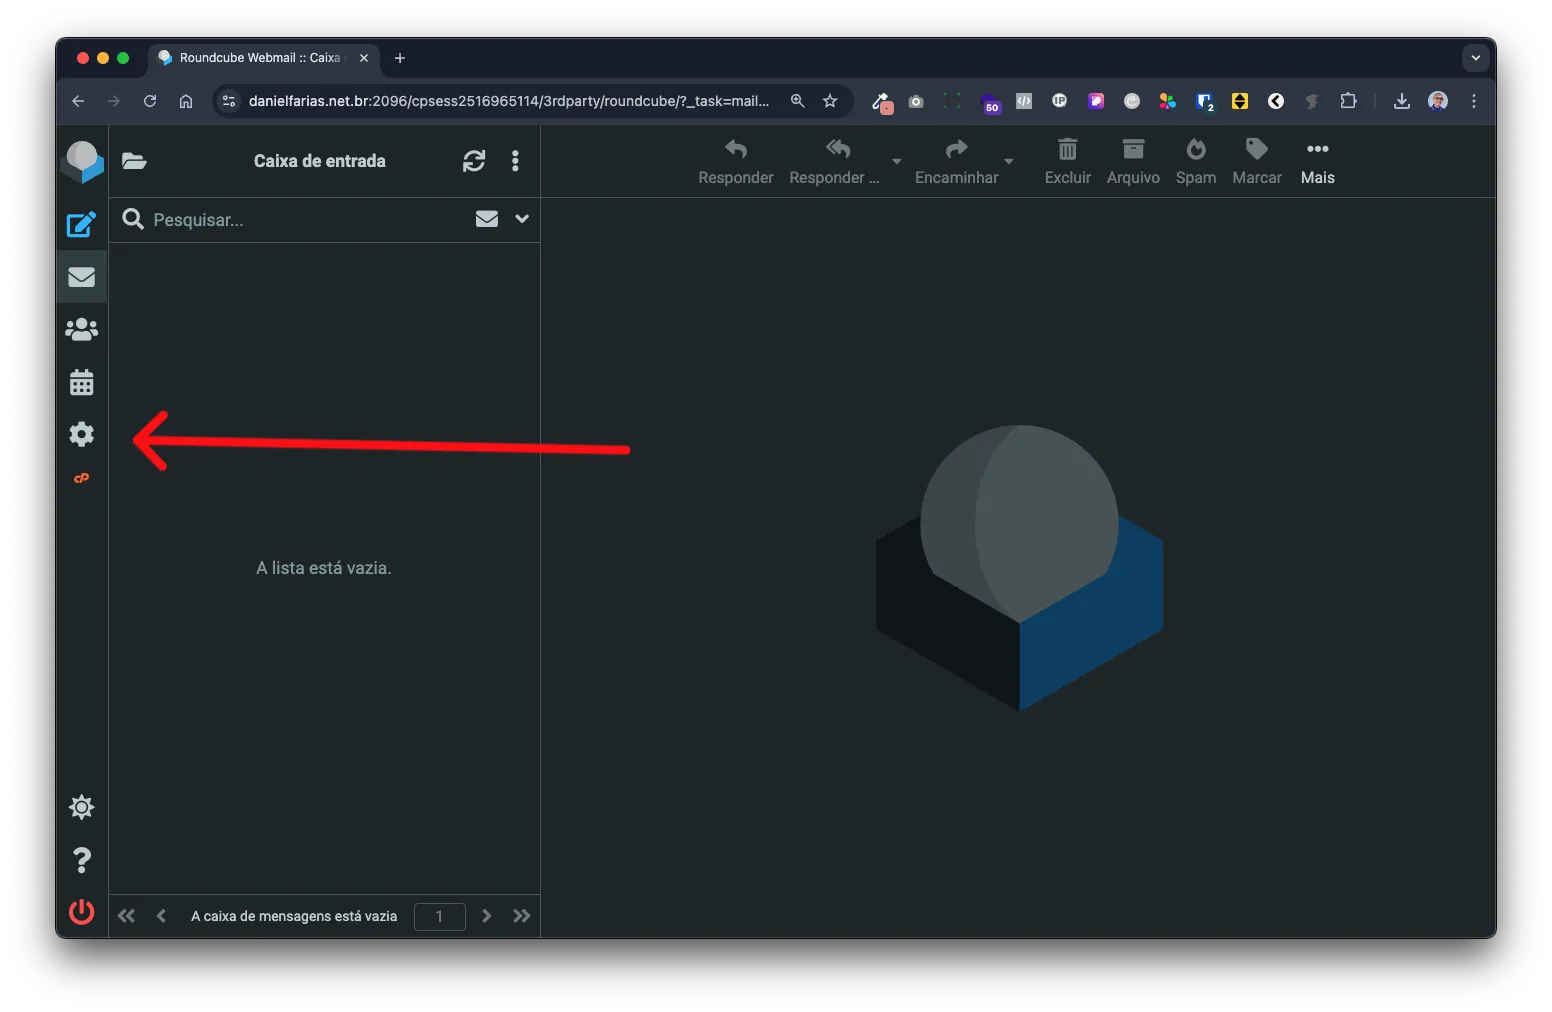Toggle search scope with envelope icon
The height and width of the screenshot is (1012, 1552).
[487, 219]
